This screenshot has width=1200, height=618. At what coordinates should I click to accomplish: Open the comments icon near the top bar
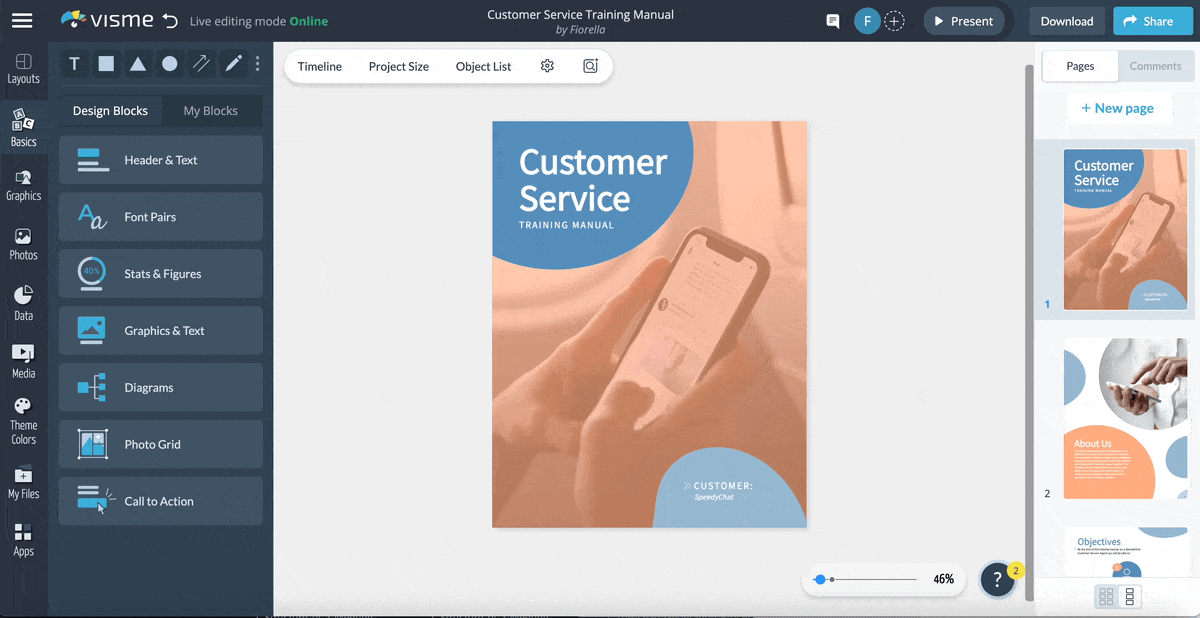[x=832, y=20]
